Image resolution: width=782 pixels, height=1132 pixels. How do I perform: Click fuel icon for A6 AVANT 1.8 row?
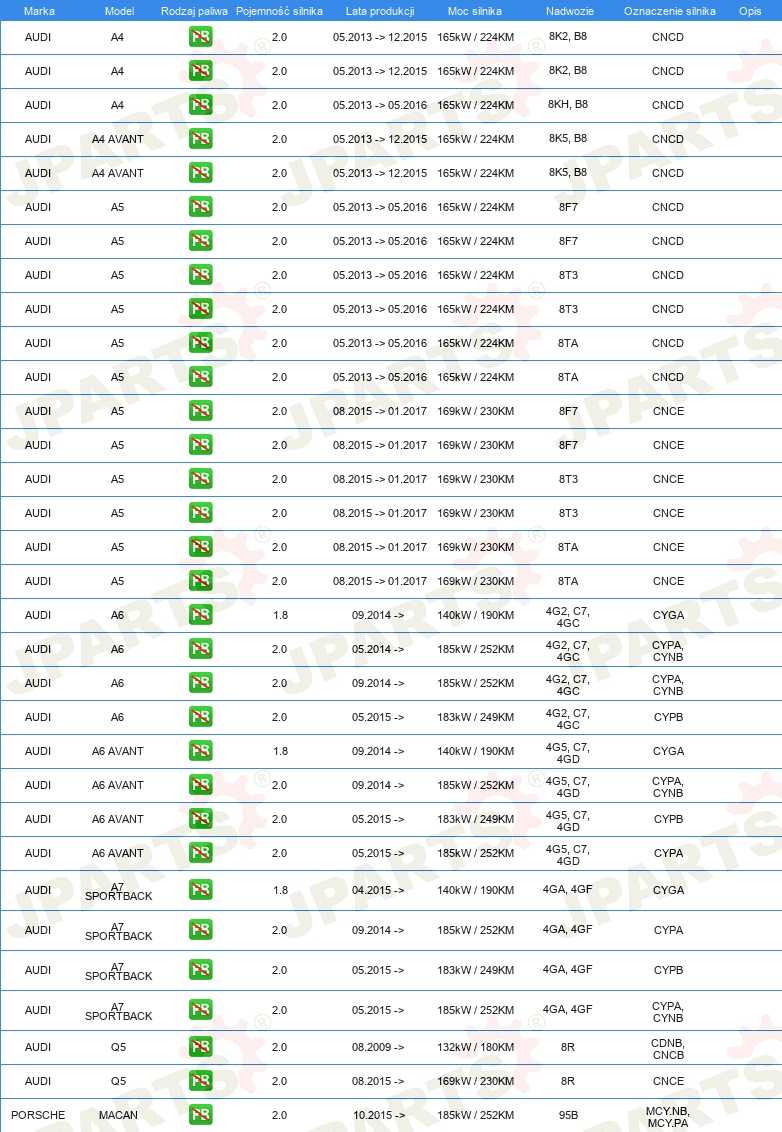pos(201,751)
